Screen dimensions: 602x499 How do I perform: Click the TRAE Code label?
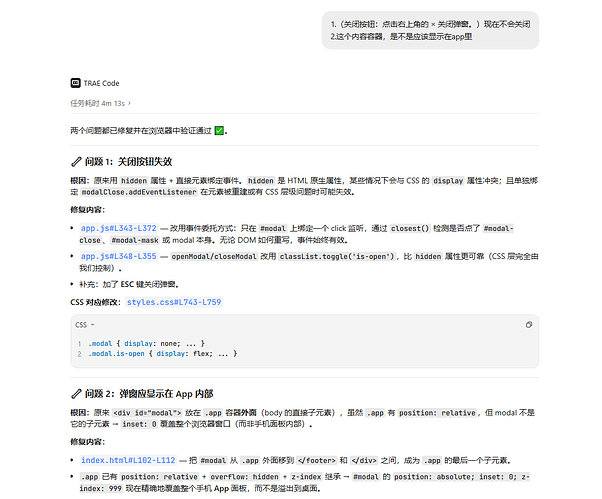(x=101, y=83)
